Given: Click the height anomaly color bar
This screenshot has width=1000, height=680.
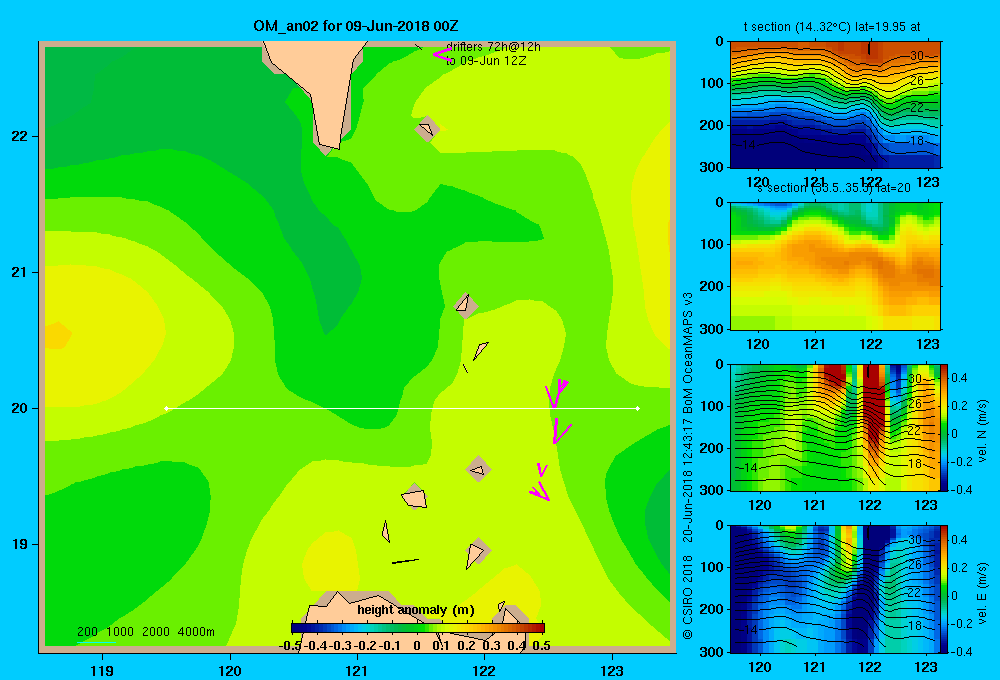Looking at the screenshot, I should pos(418,628).
